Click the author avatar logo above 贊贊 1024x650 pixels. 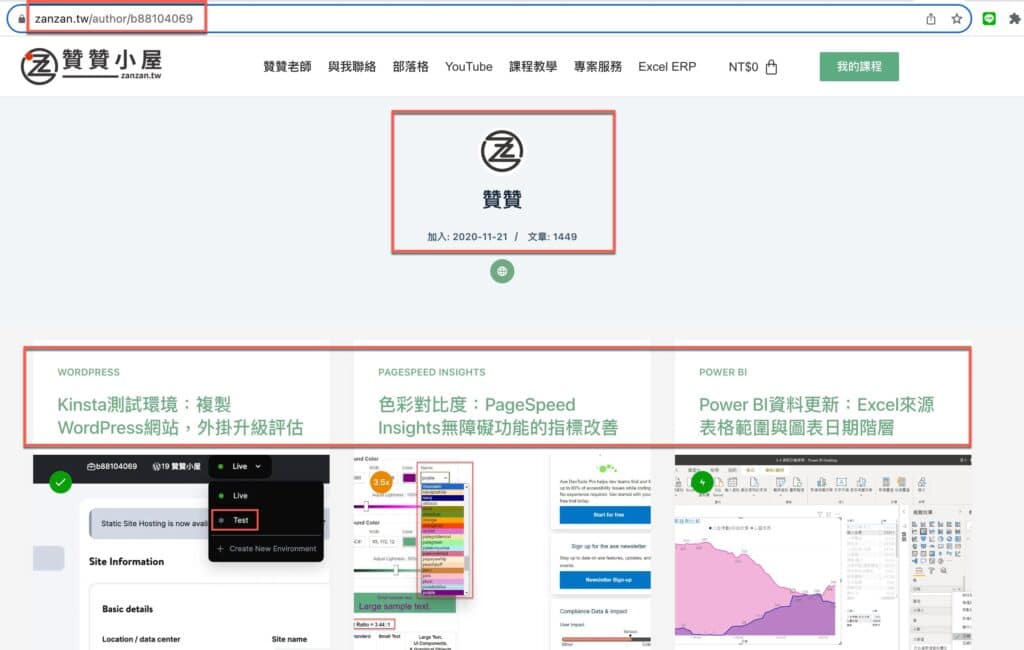coord(502,151)
